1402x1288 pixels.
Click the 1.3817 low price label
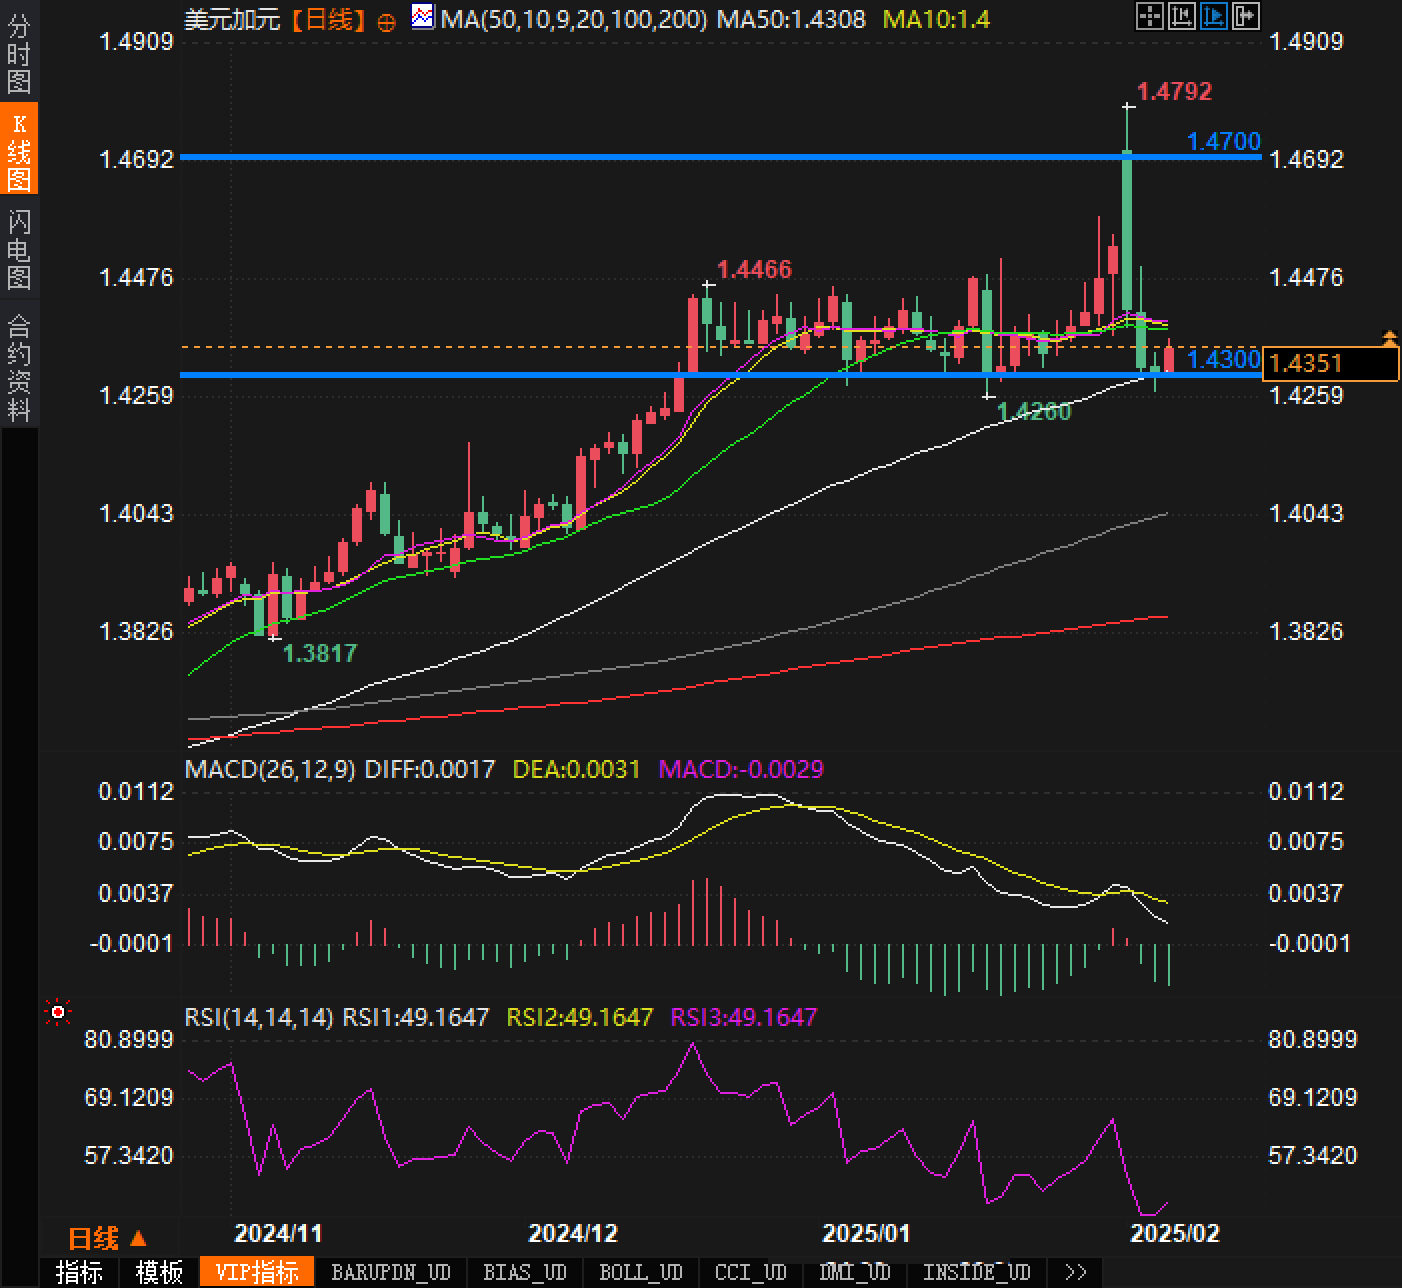point(320,653)
